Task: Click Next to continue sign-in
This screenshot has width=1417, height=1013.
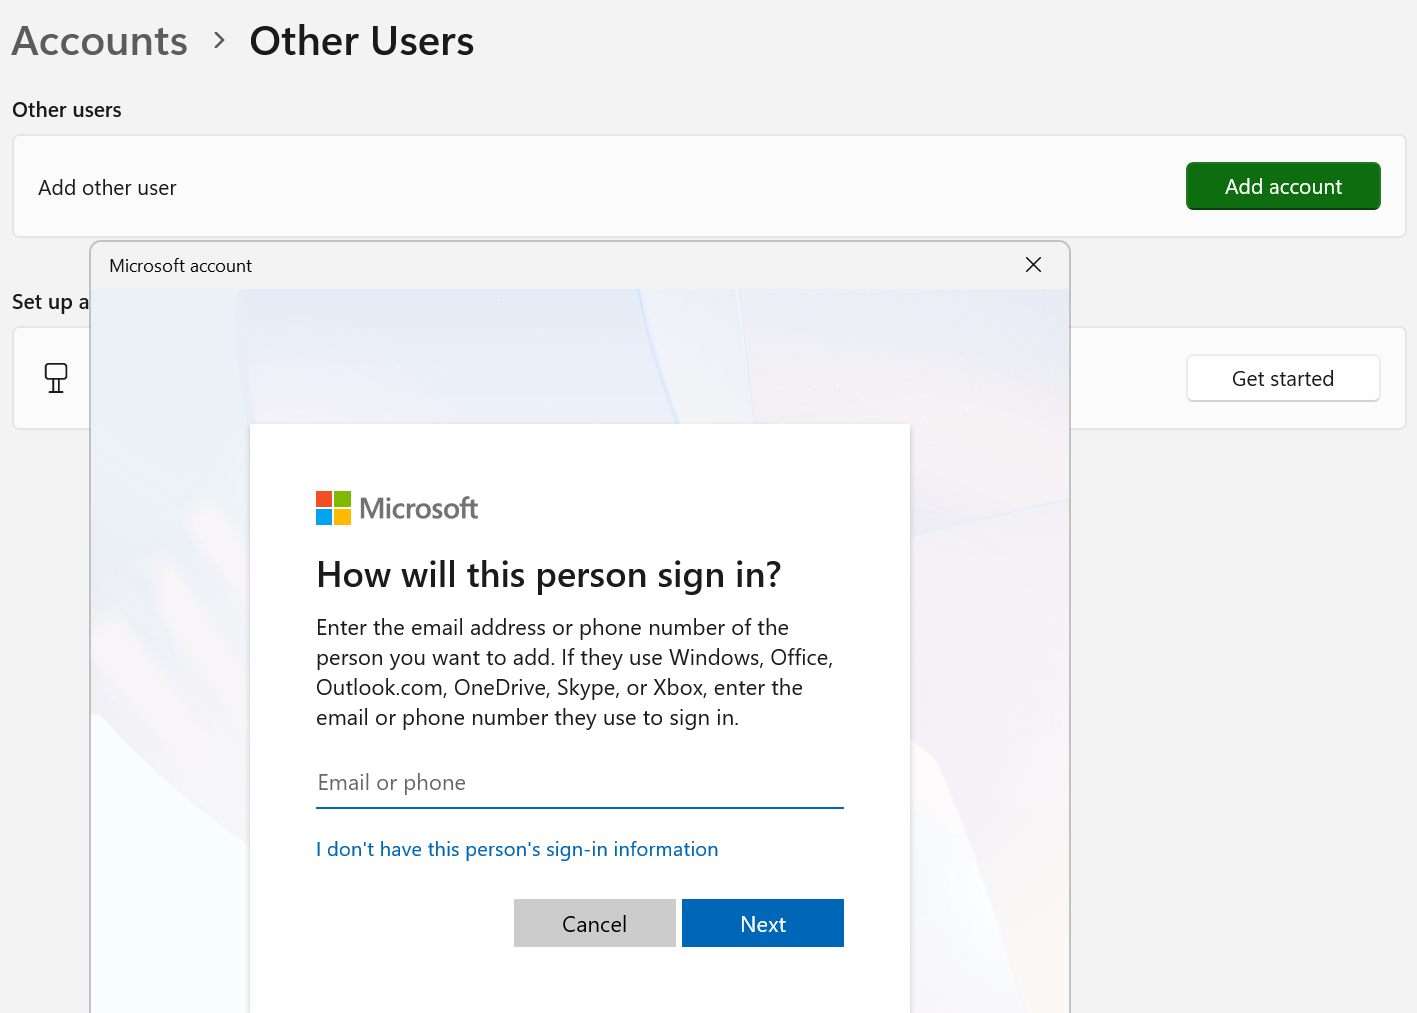Action: coord(762,923)
